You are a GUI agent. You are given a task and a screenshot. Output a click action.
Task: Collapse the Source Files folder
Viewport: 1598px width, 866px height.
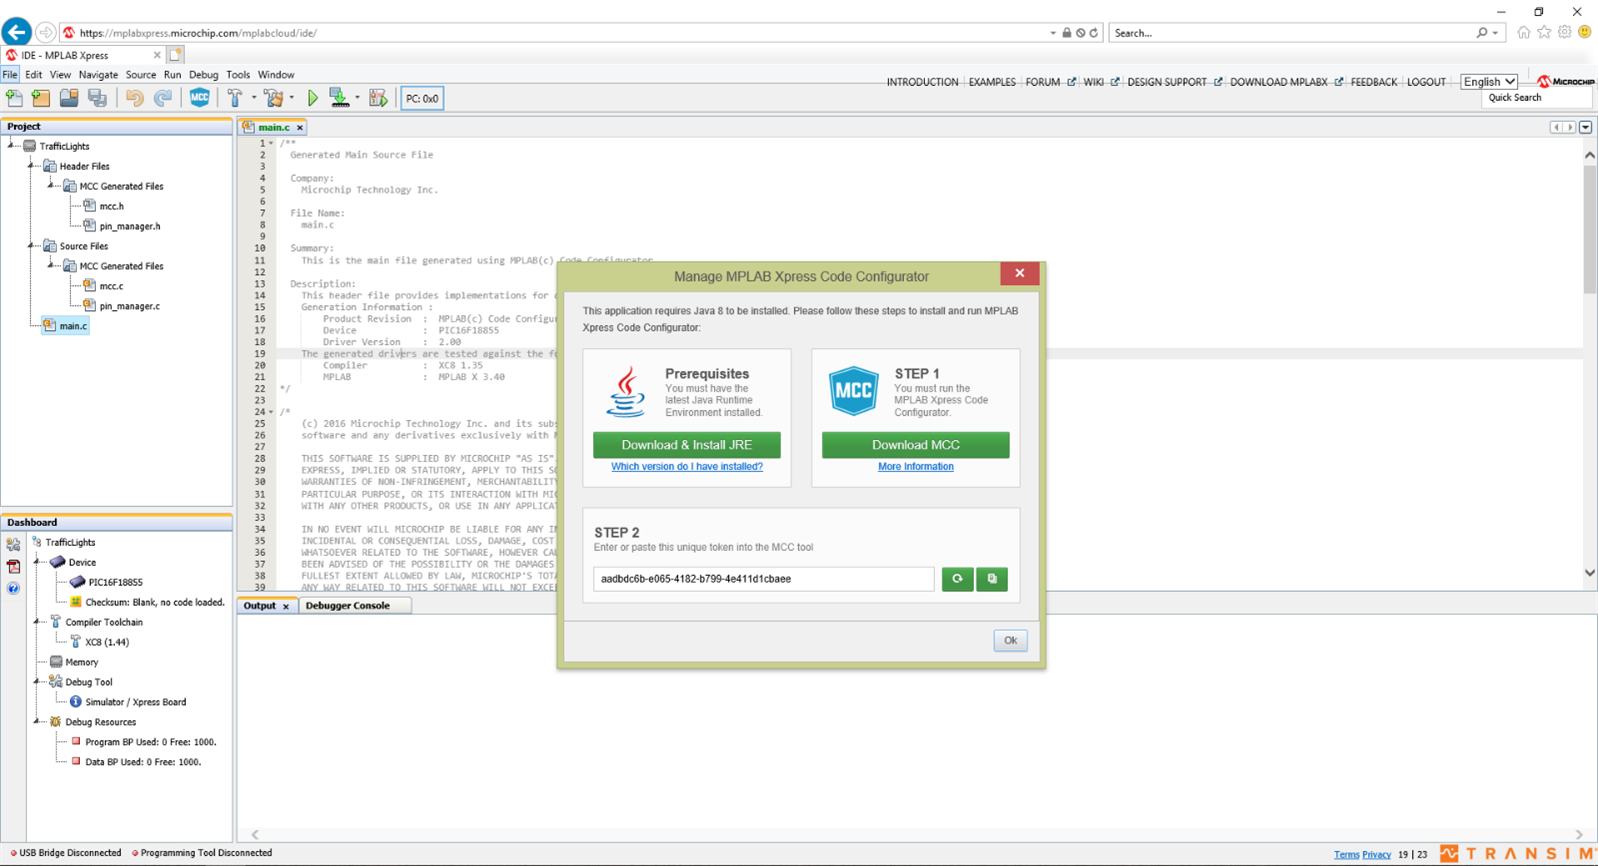31,246
